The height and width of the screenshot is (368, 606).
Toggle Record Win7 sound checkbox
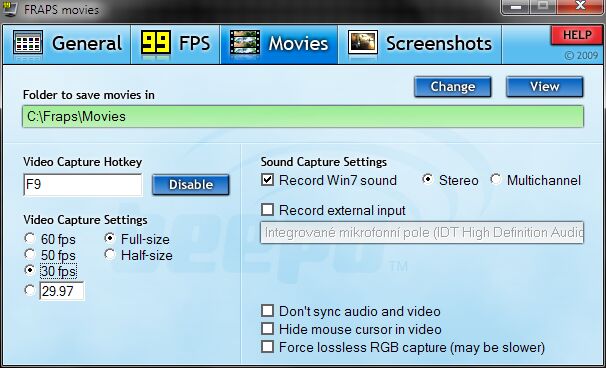click(267, 180)
